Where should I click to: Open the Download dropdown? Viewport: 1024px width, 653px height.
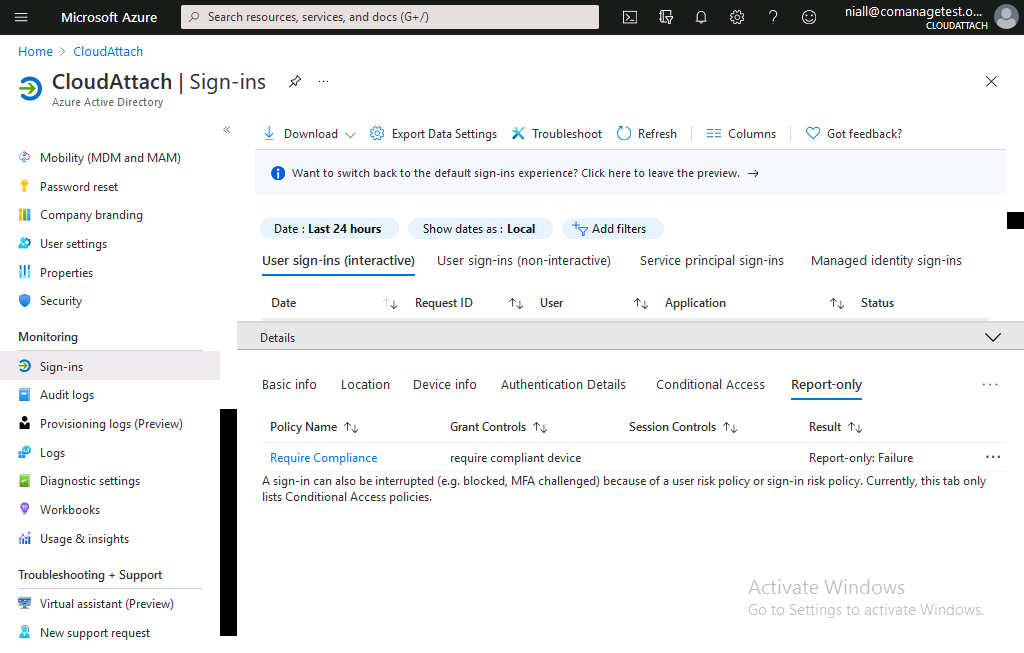310,133
